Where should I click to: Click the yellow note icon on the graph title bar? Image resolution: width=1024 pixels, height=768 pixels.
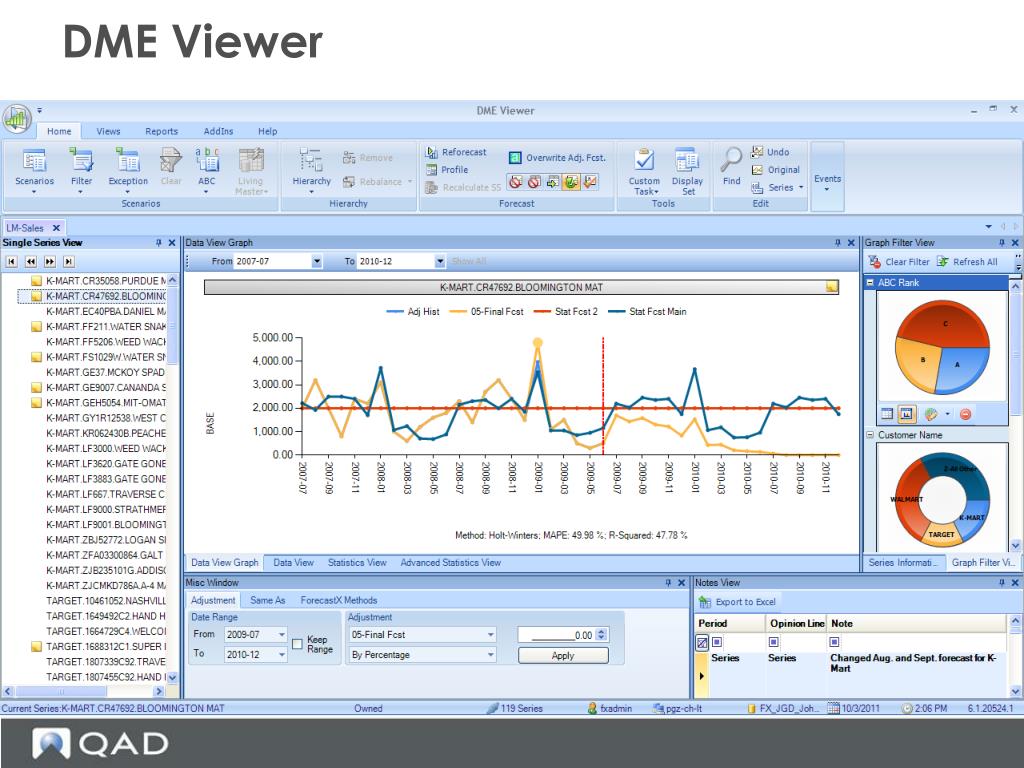pyautogui.click(x=831, y=287)
